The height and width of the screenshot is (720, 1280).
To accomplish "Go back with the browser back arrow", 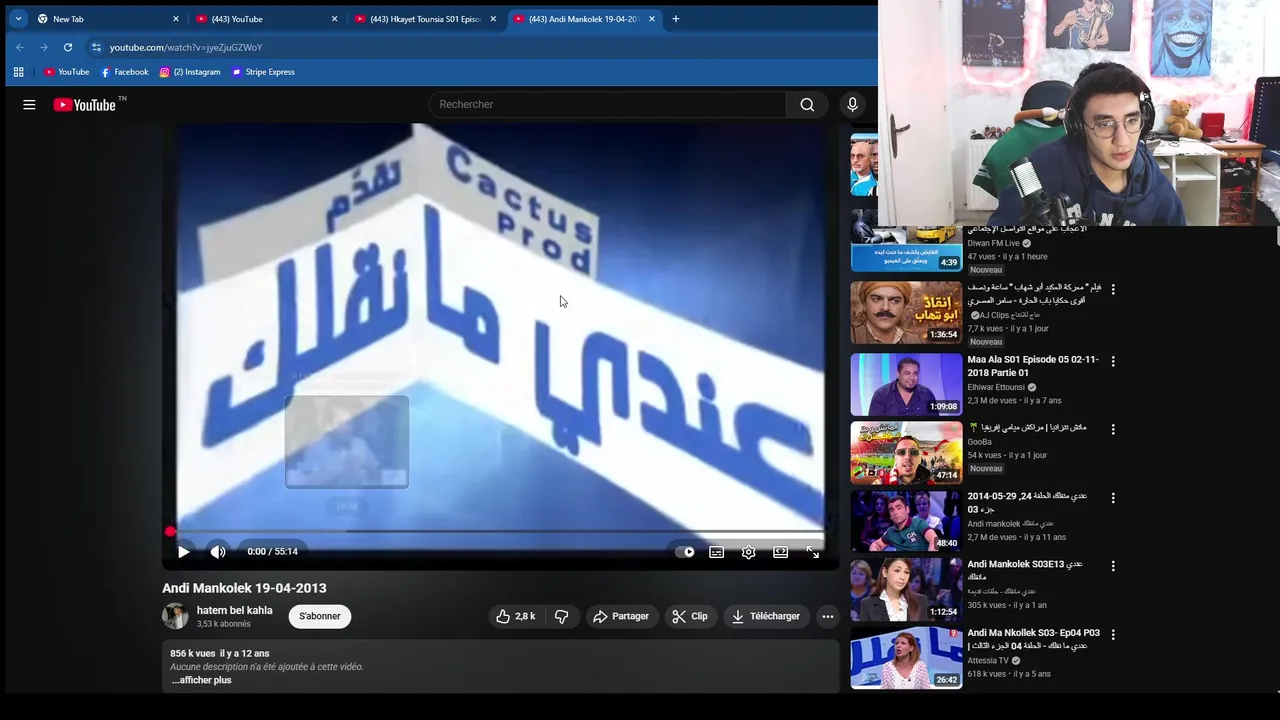I will tap(19, 47).
